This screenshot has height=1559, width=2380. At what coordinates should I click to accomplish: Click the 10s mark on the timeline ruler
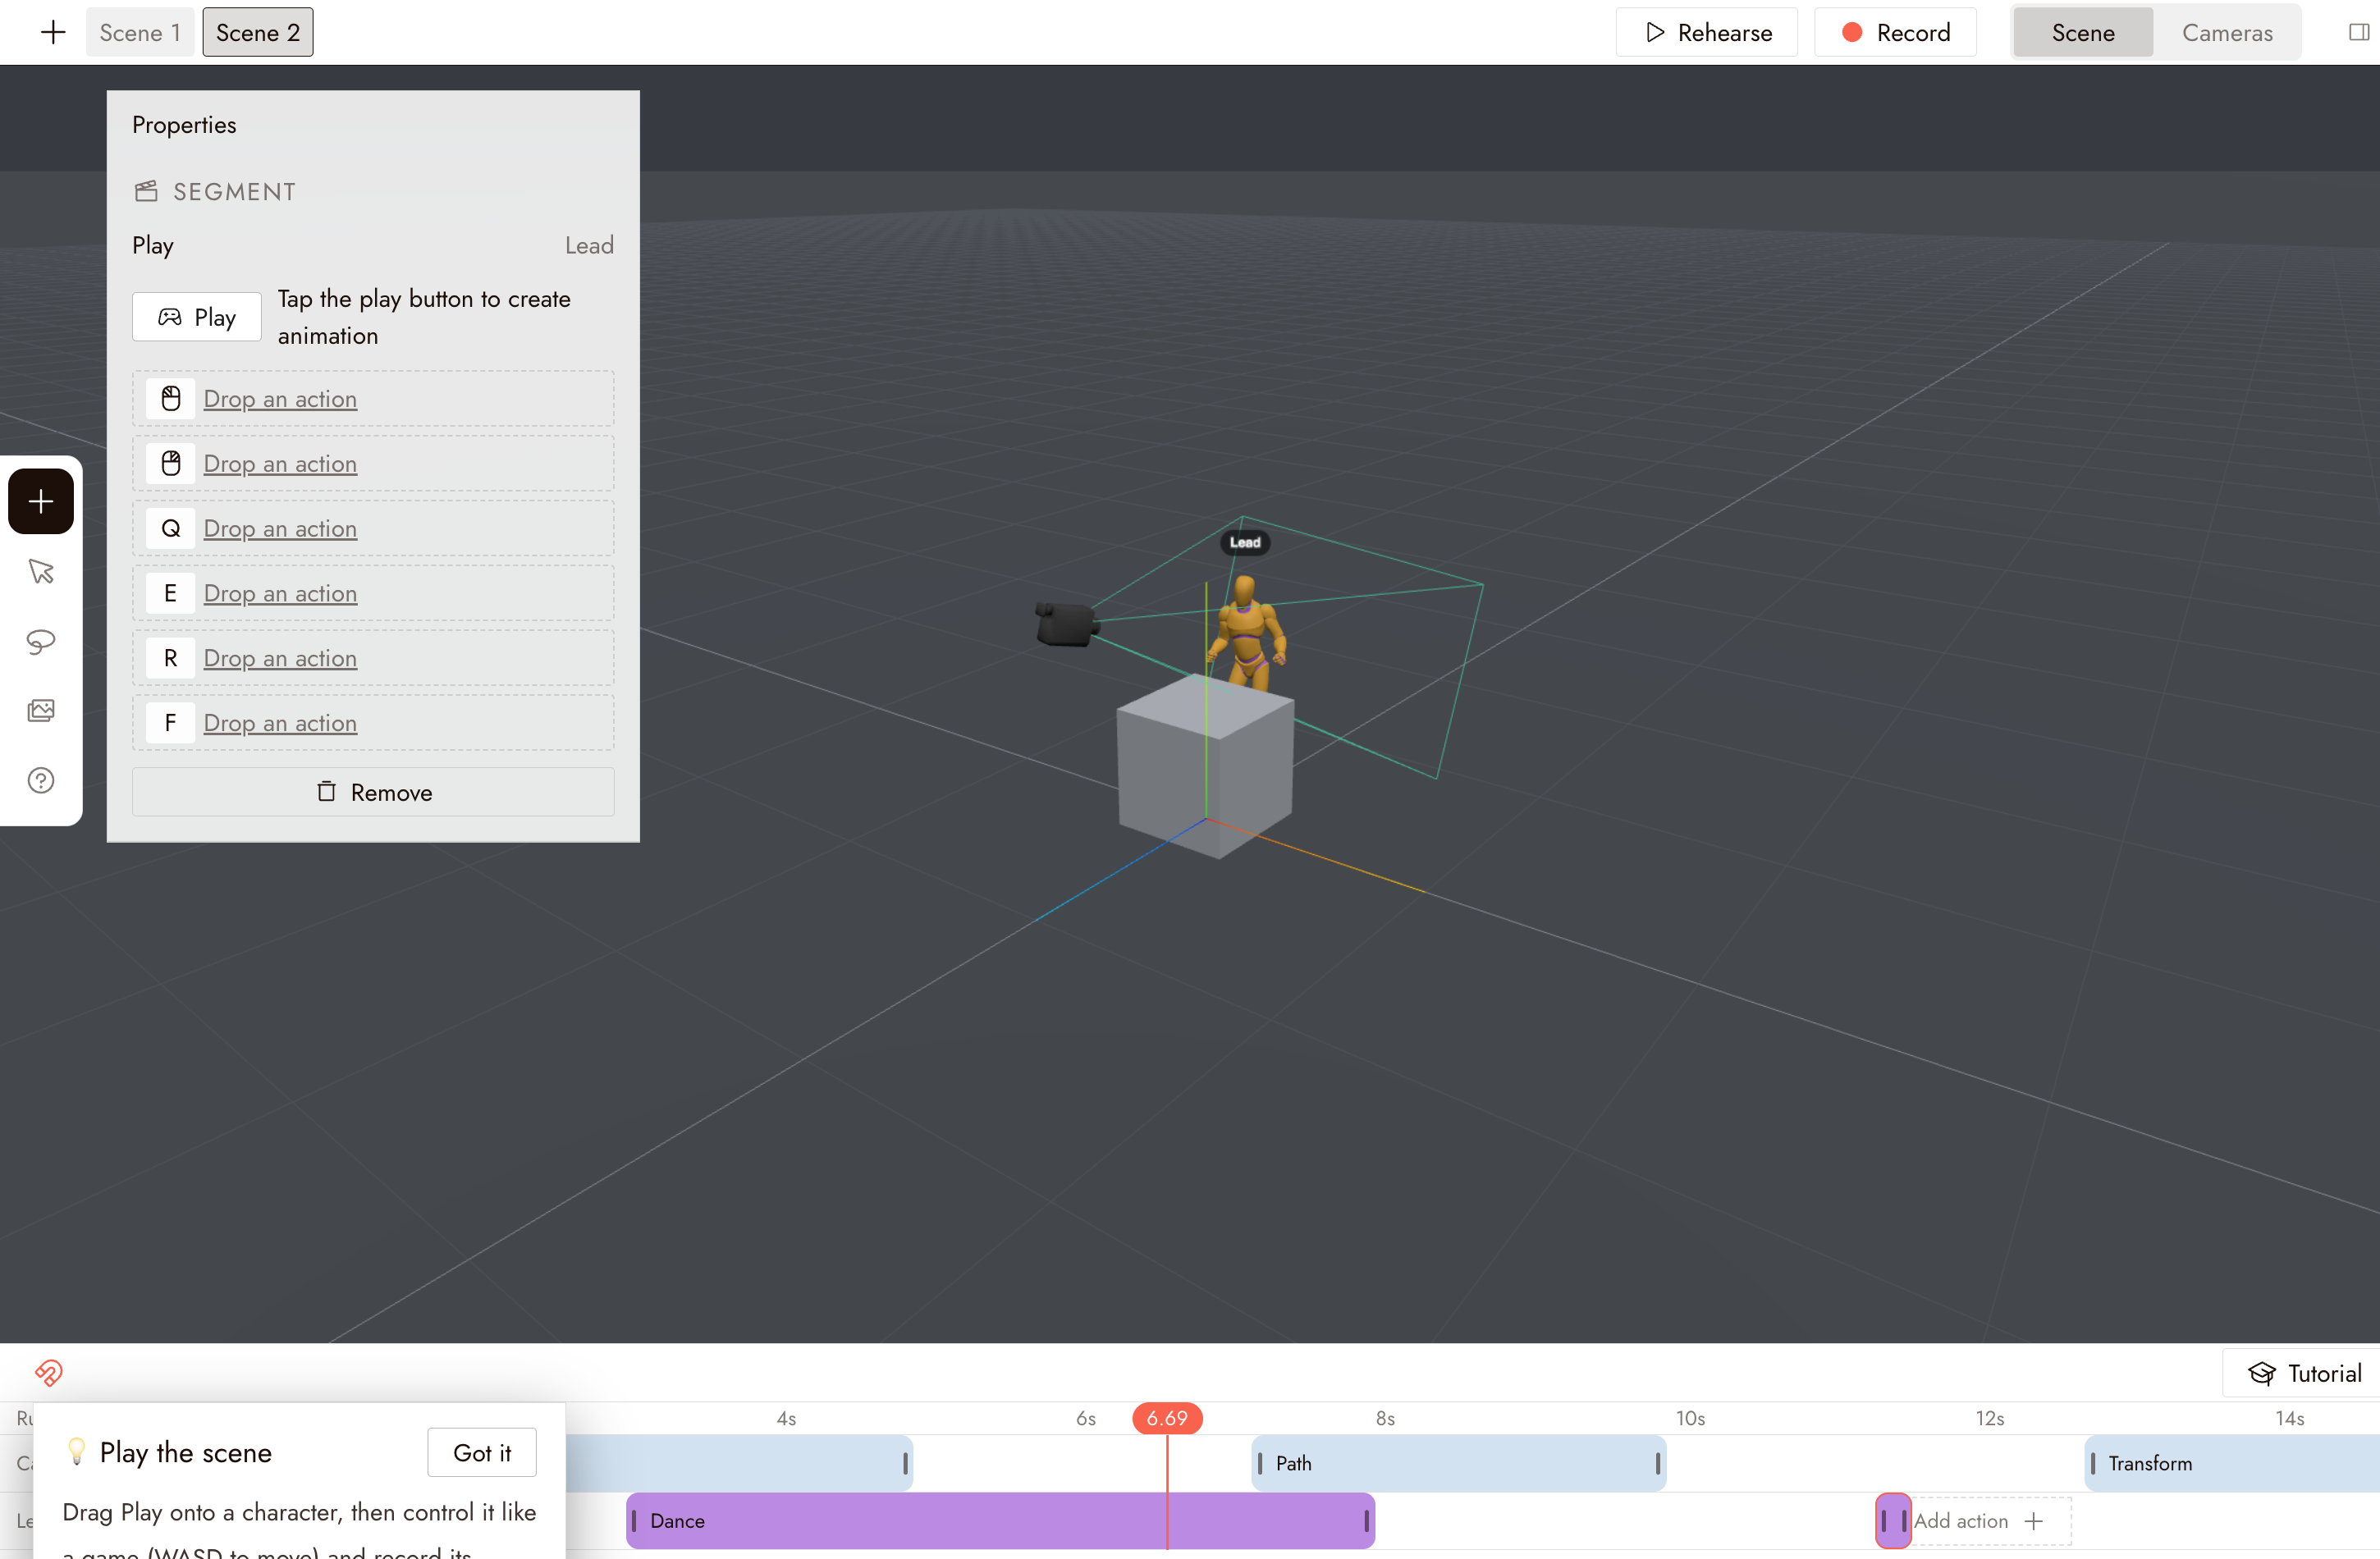pyautogui.click(x=1690, y=1418)
